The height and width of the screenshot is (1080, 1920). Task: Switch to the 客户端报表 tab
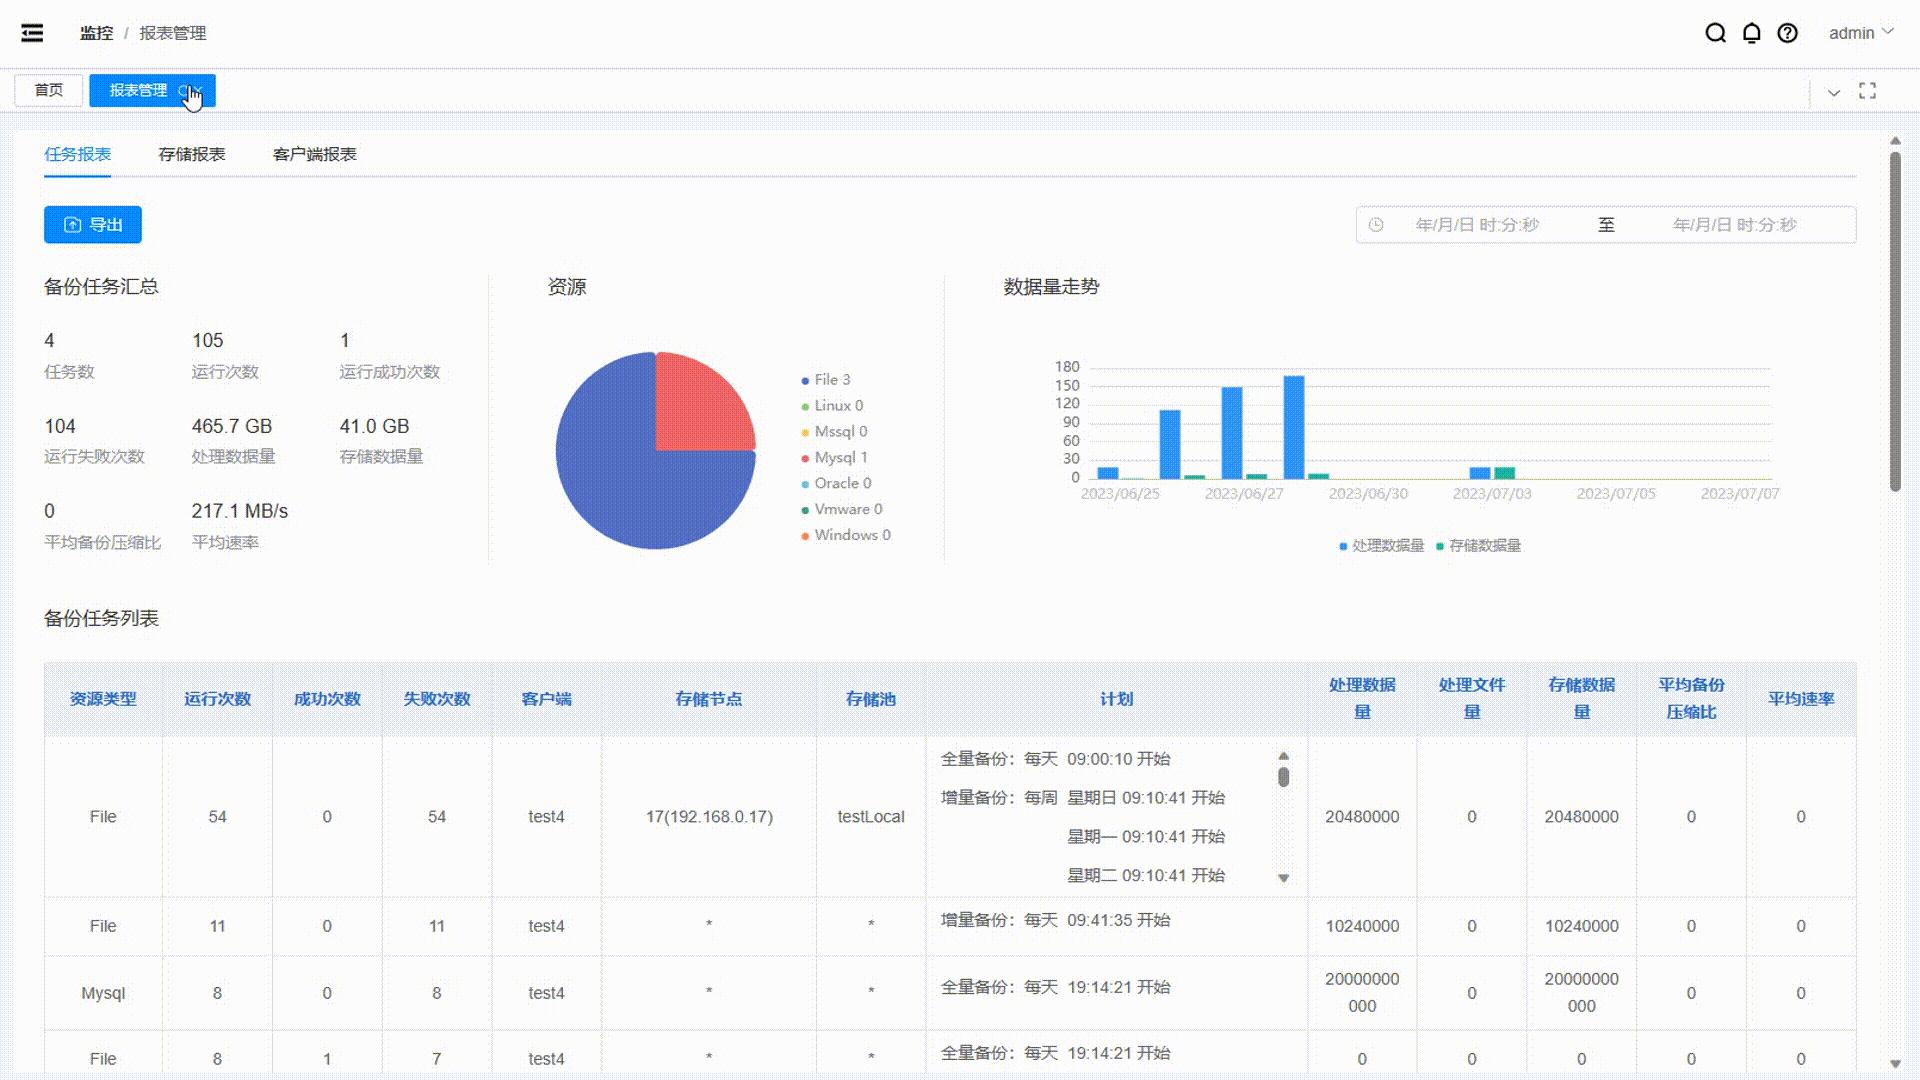pyautogui.click(x=315, y=155)
